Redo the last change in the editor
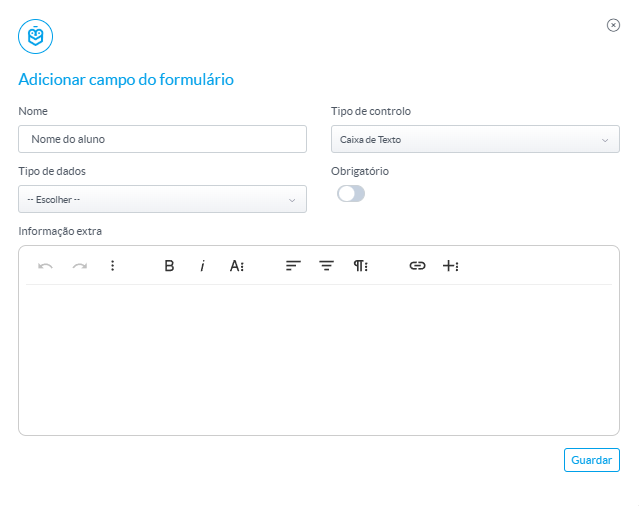This screenshot has height=506, width=639. (79, 266)
